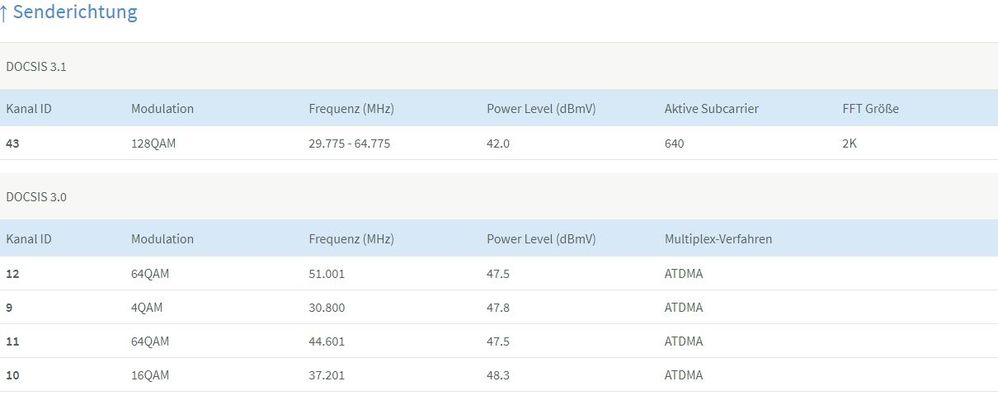Click the Senderichtung heading
Viewport: 998px width, 405px height.
click(75, 13)
